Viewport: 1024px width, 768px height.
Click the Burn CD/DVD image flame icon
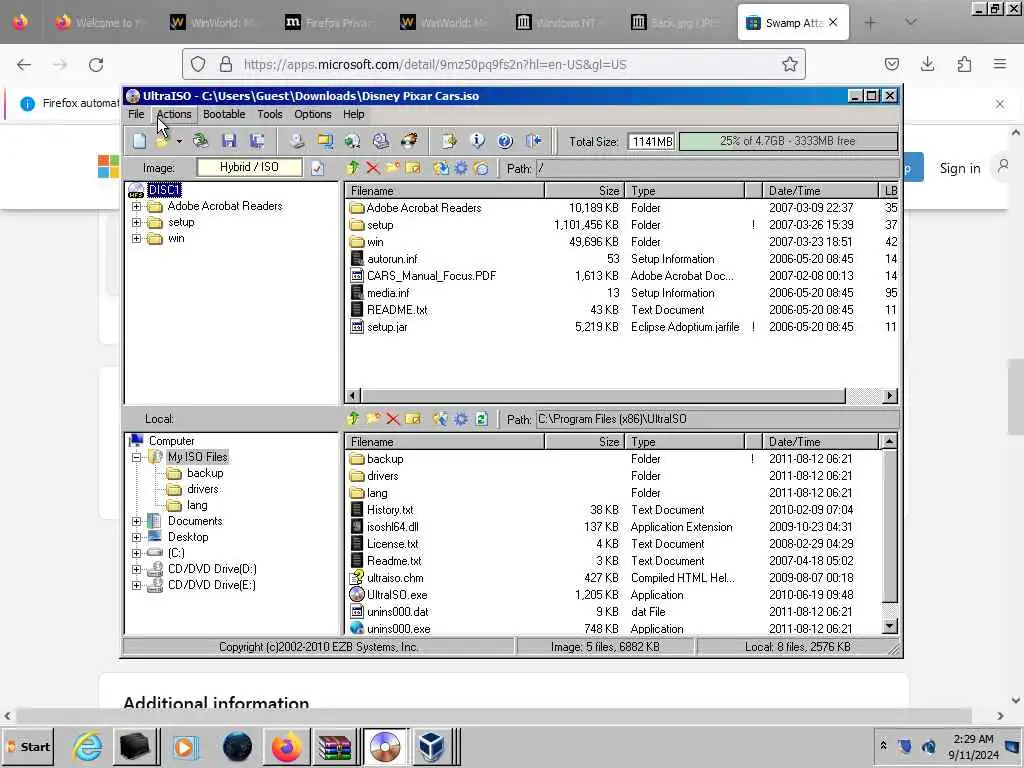pyautogui.click(x=409, y=140)
